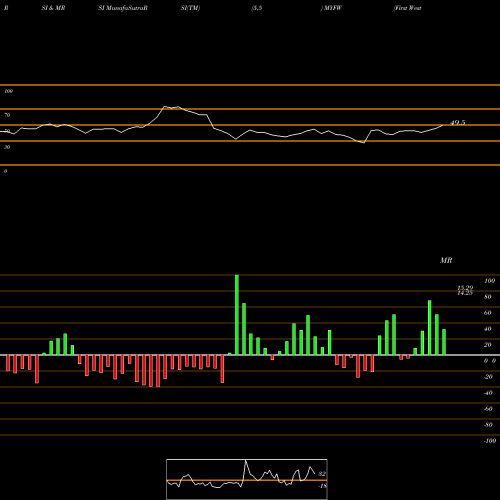Click the last green bar in MR histogram
500x500 pixels.
click(x=444, y=342)
